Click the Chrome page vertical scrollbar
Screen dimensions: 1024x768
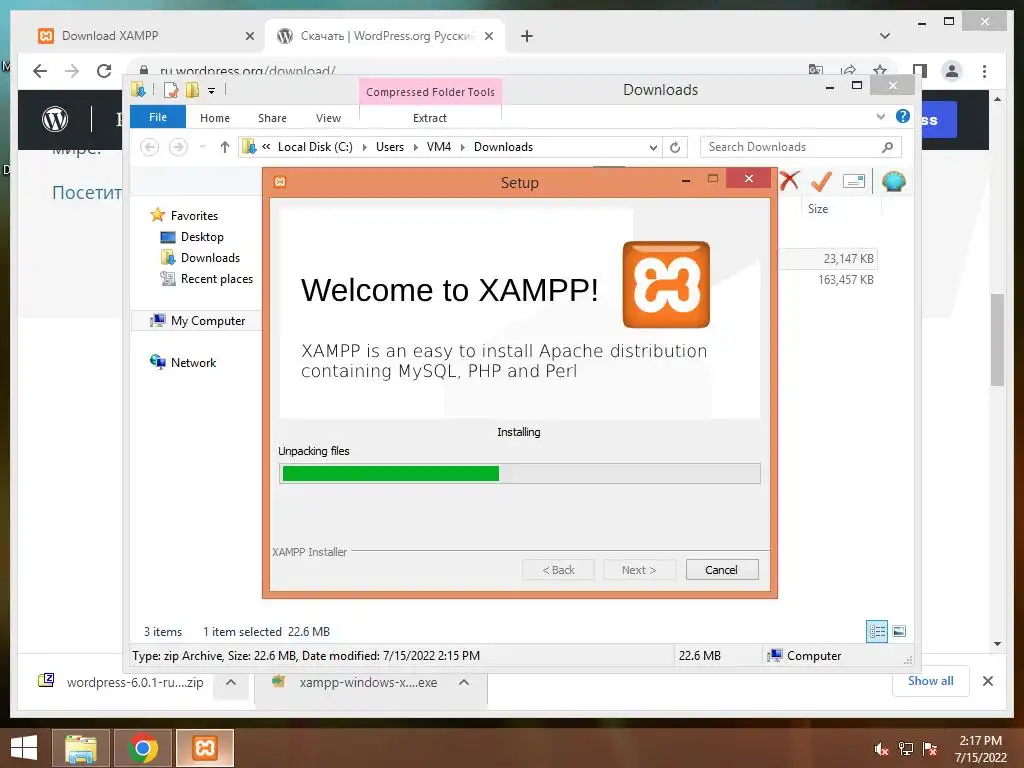[x=997, y=340]
